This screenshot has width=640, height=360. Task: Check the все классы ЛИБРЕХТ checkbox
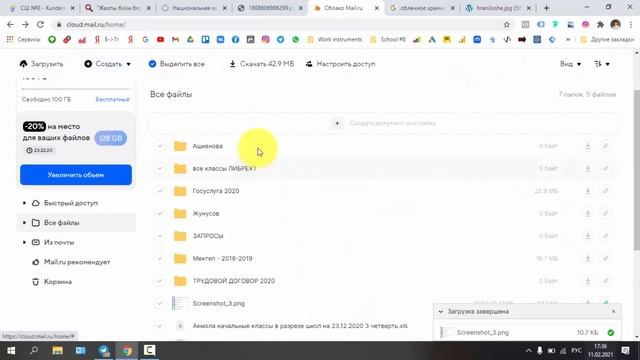click(160, 168)
